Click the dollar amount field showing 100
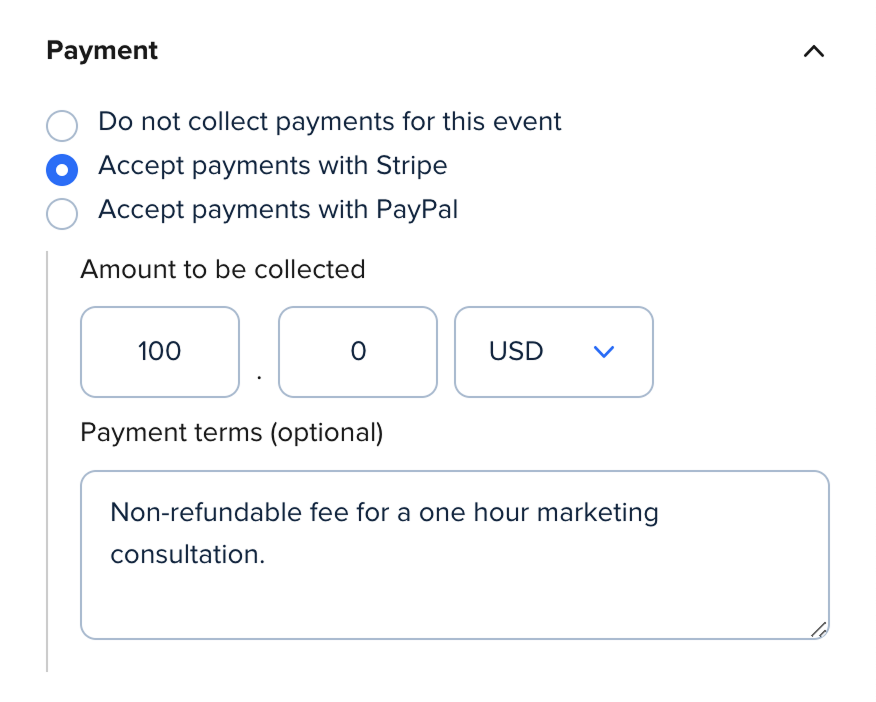 [159, 352]
